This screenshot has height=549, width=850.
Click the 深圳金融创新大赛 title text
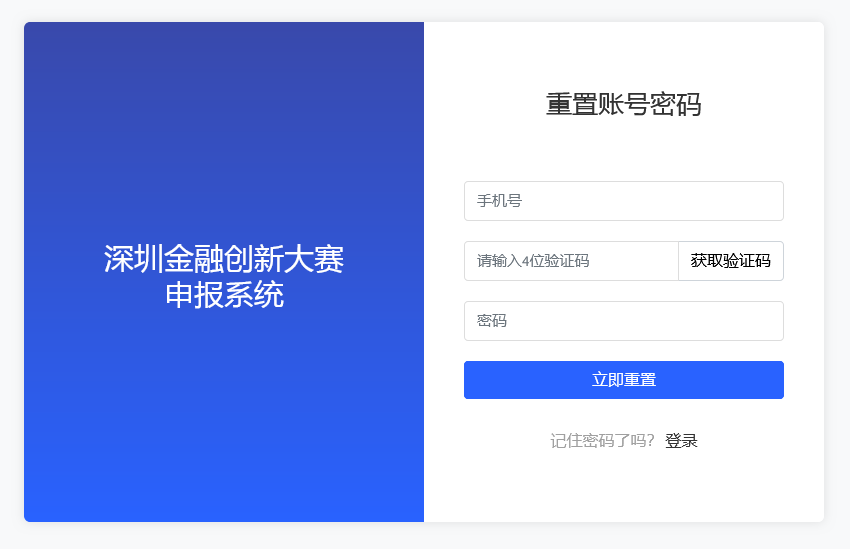[224, 259]
